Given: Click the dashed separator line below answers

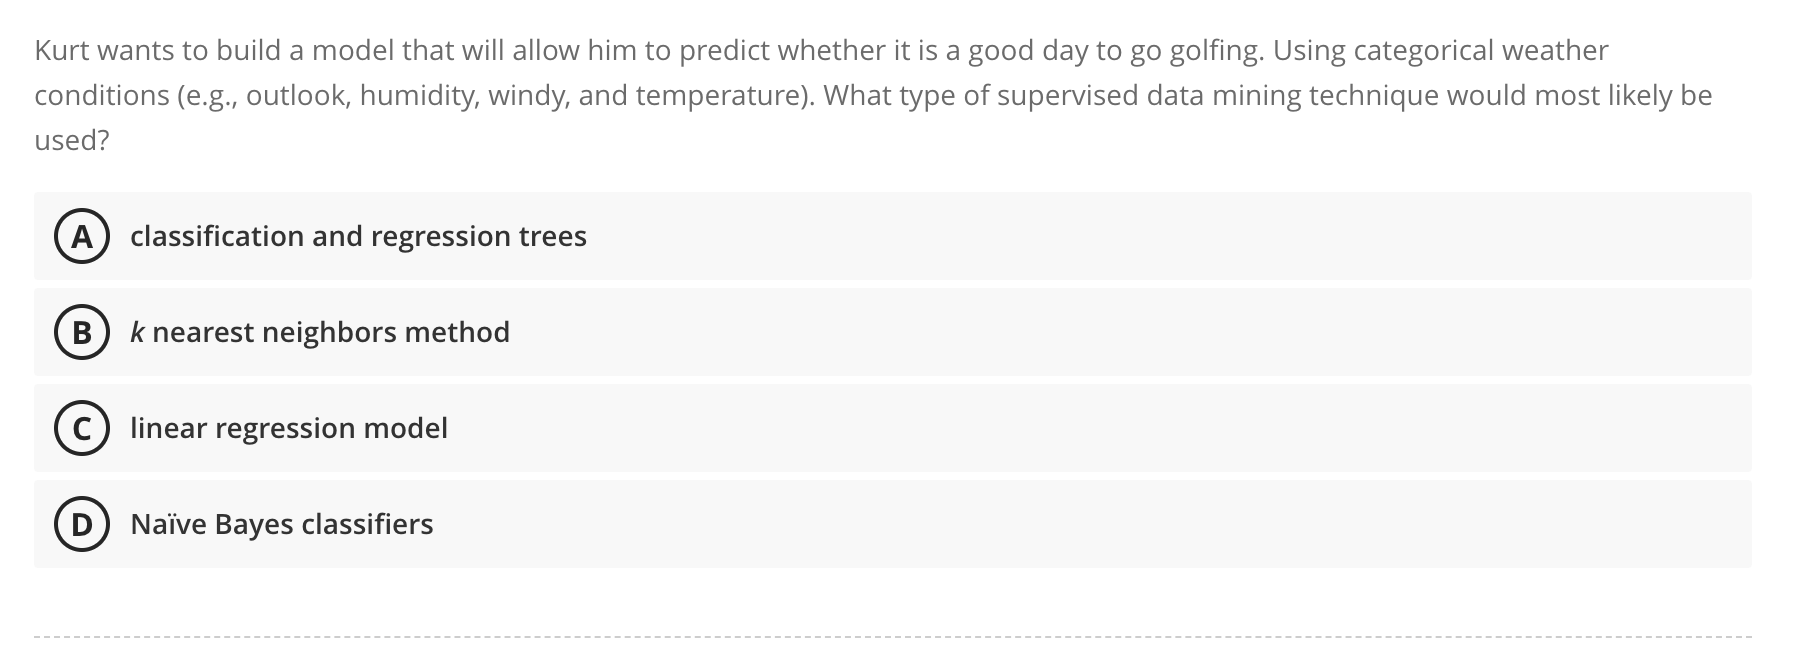Looking at the screenshot, I should coord(893,636).
